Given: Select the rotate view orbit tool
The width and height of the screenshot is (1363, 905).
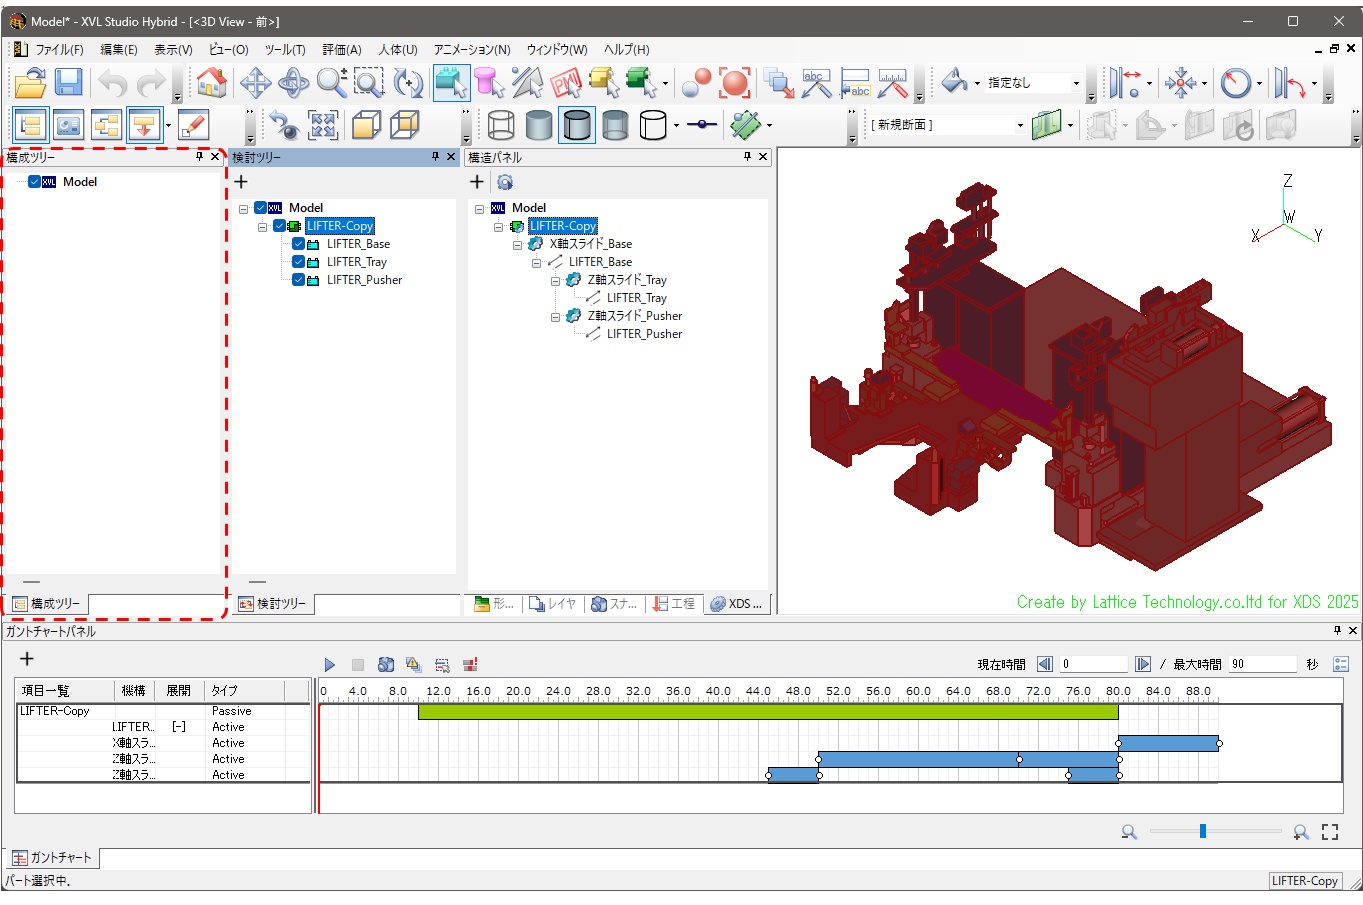Looking at the screenshot, I should pyautogui.click(x=293, y=83).
